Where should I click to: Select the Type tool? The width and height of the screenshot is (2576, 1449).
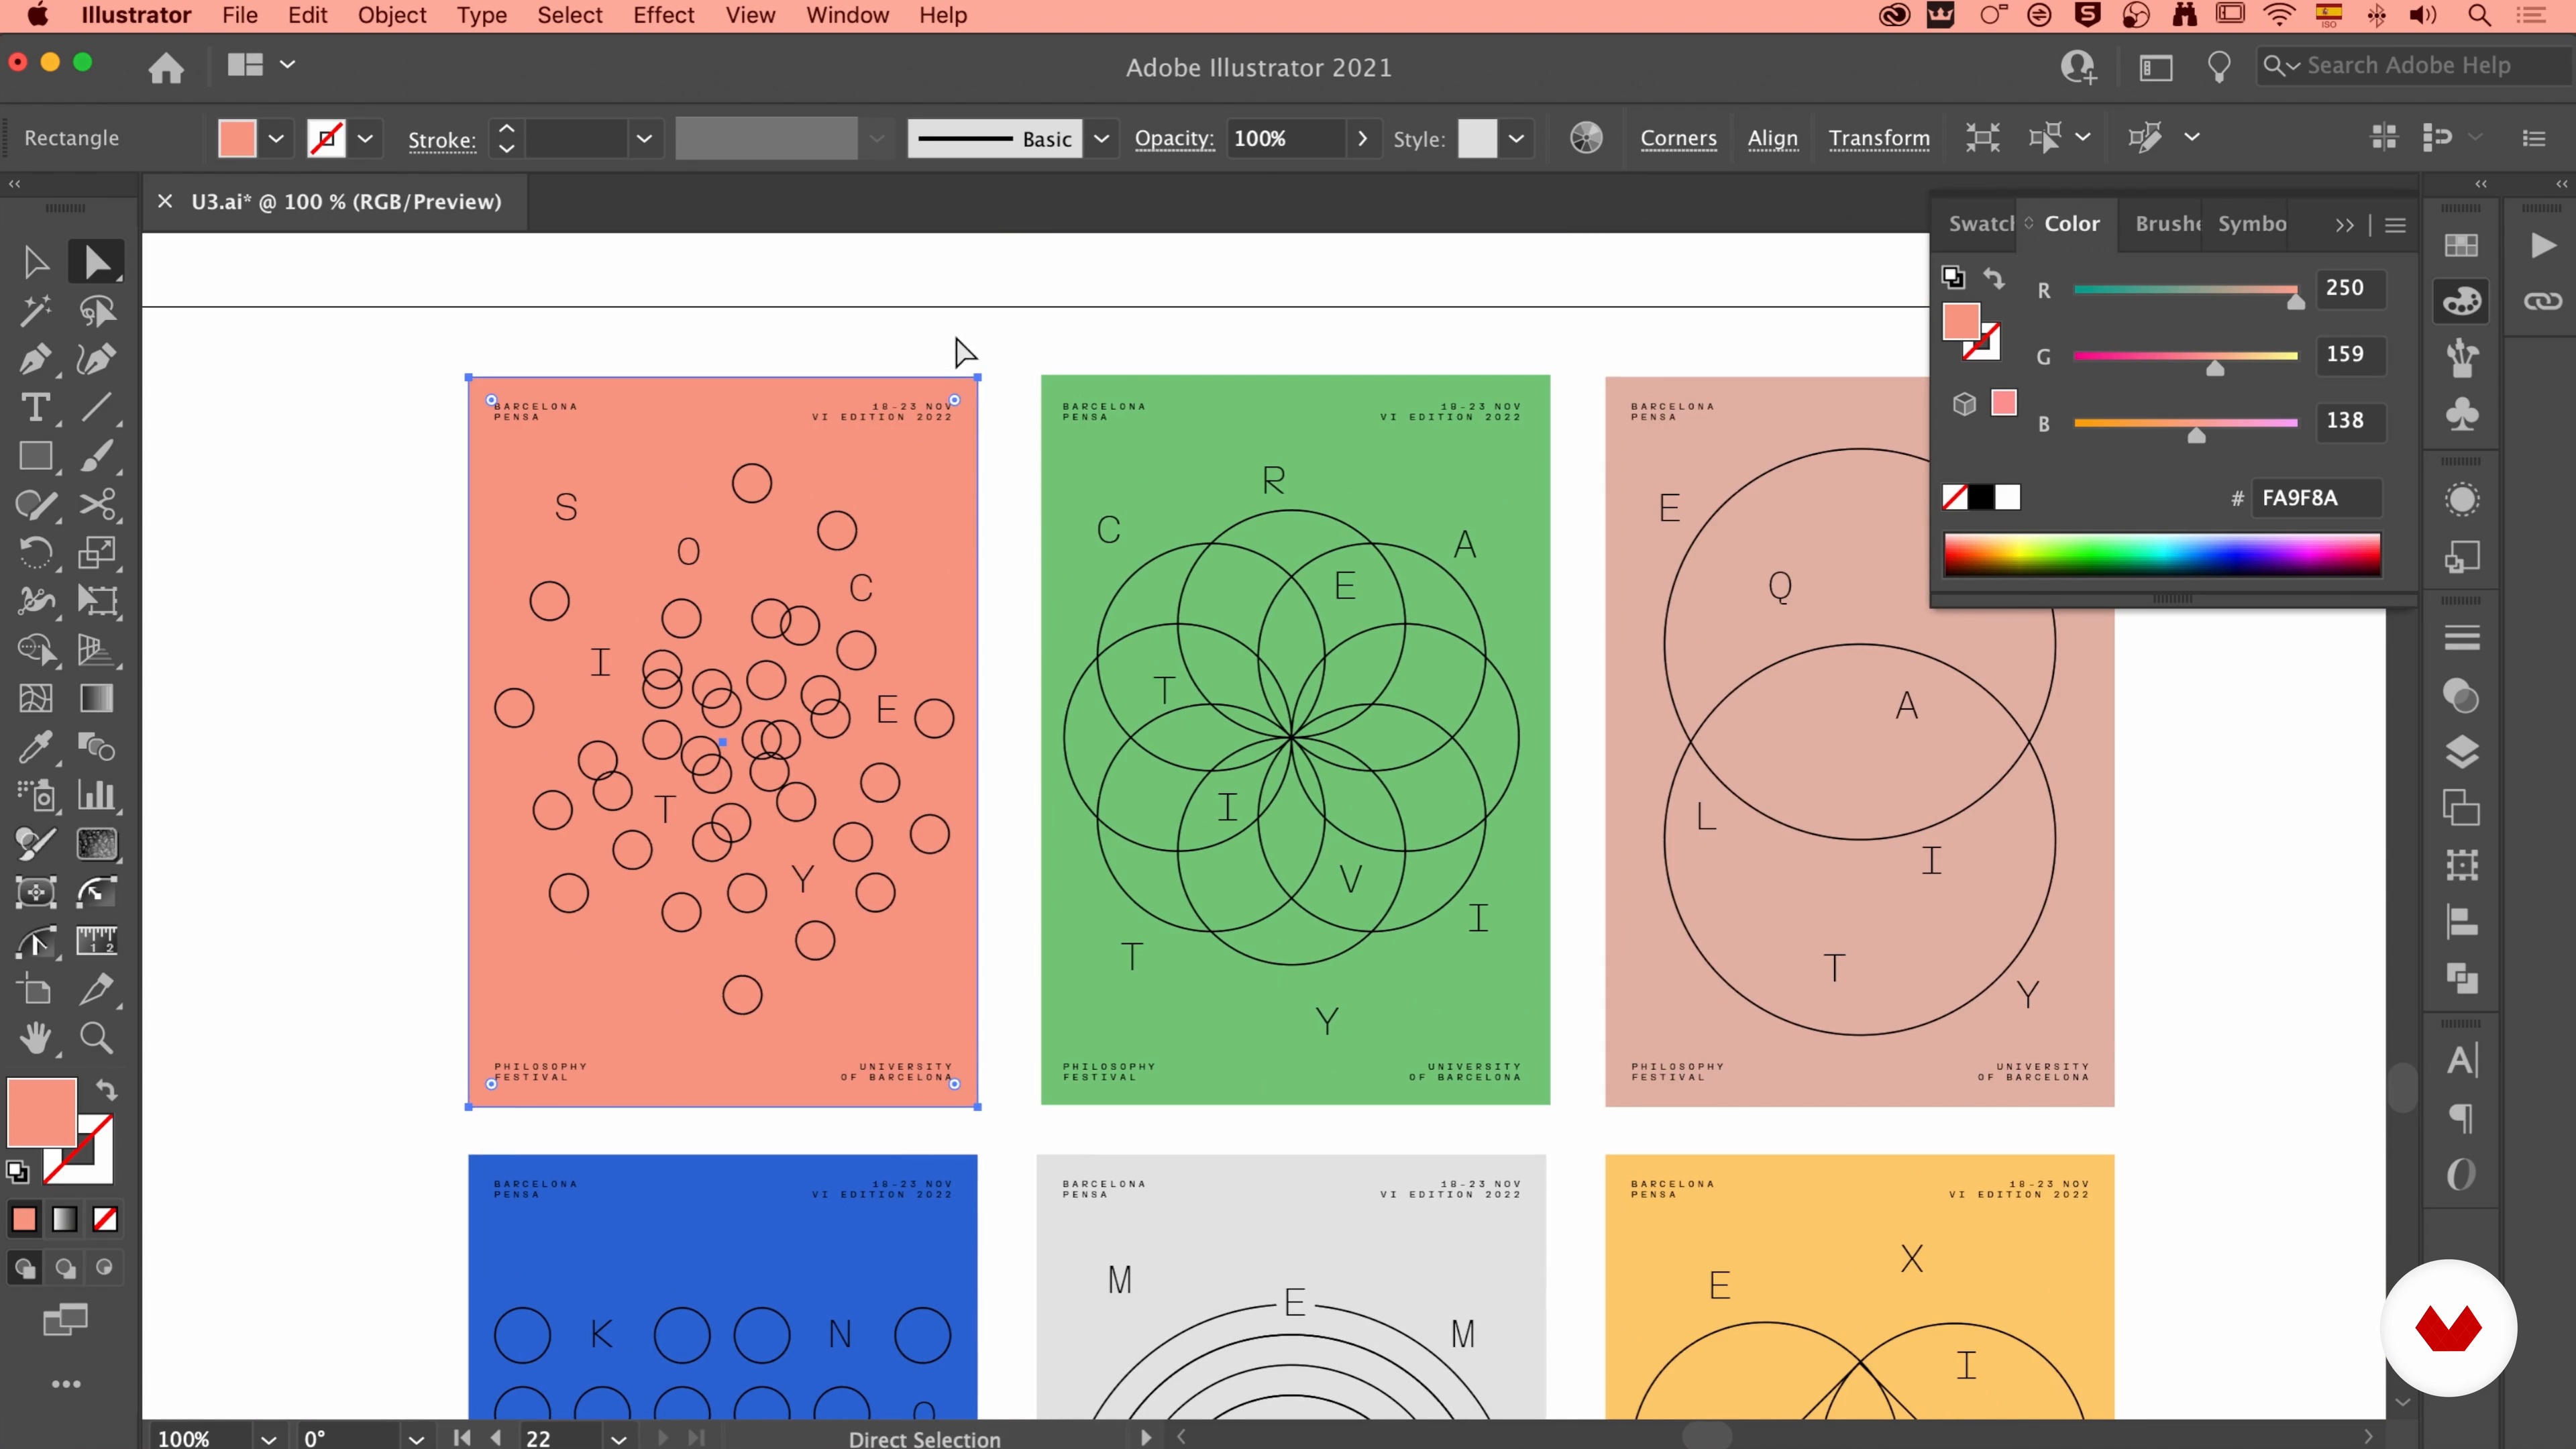(x=36, y=408)
